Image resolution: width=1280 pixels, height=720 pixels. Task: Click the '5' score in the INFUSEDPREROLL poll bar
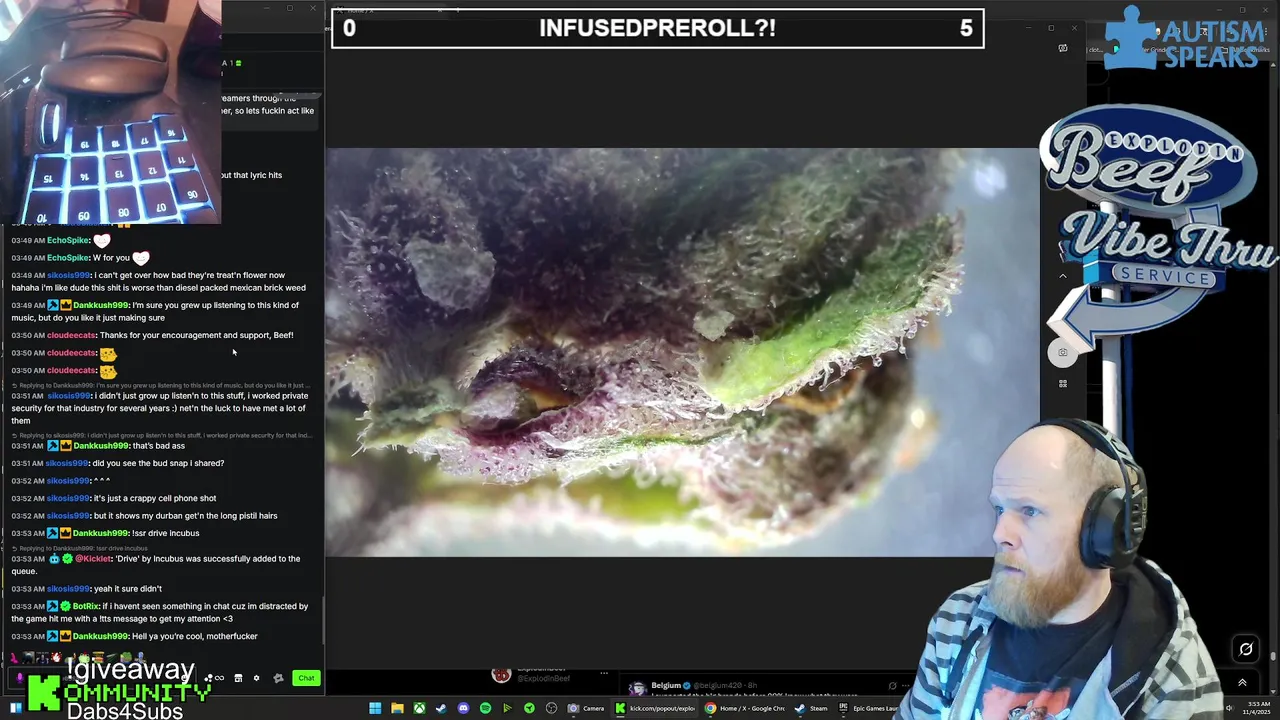pyautogui.click(x=966, y=28)
